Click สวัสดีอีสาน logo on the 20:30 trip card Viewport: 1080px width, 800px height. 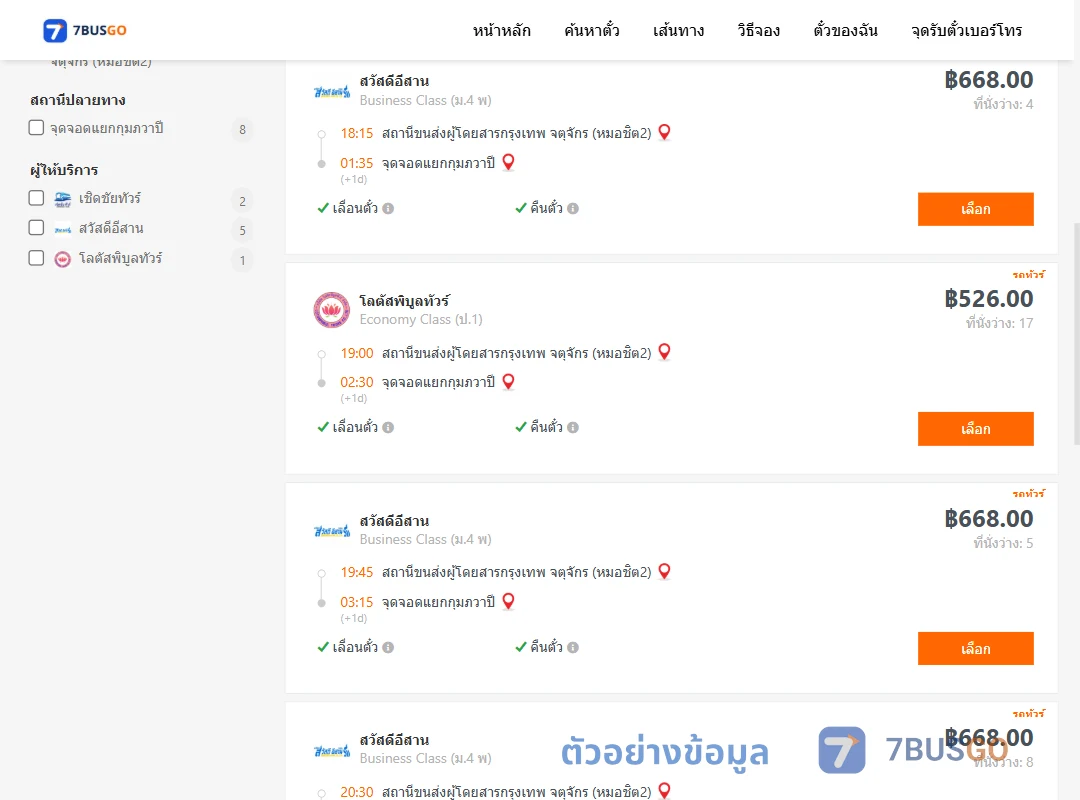point(332,750)
